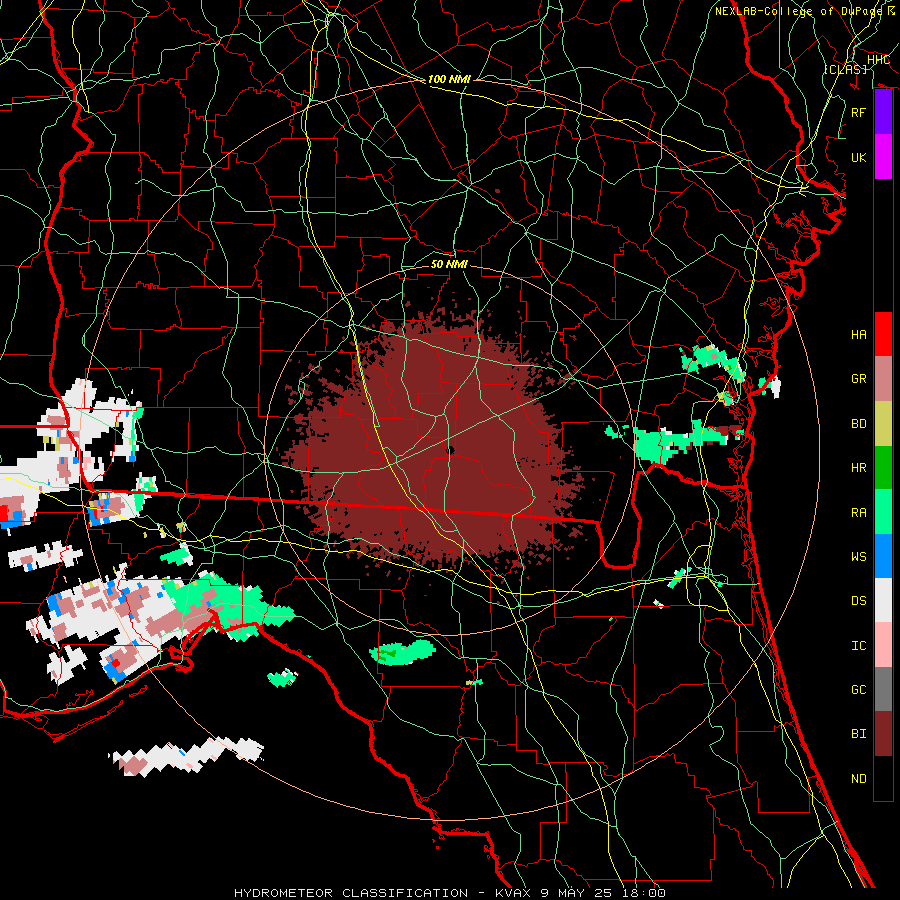The width and height of the screenshot is (900, 900).
Task: Click the GR legend label
Action: click(858, 379)
